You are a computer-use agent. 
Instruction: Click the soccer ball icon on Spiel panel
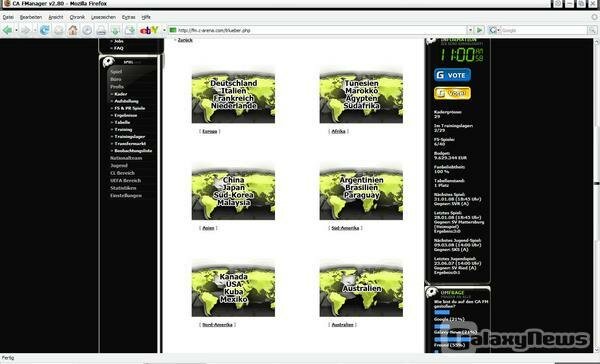click(x=109, y=62)
